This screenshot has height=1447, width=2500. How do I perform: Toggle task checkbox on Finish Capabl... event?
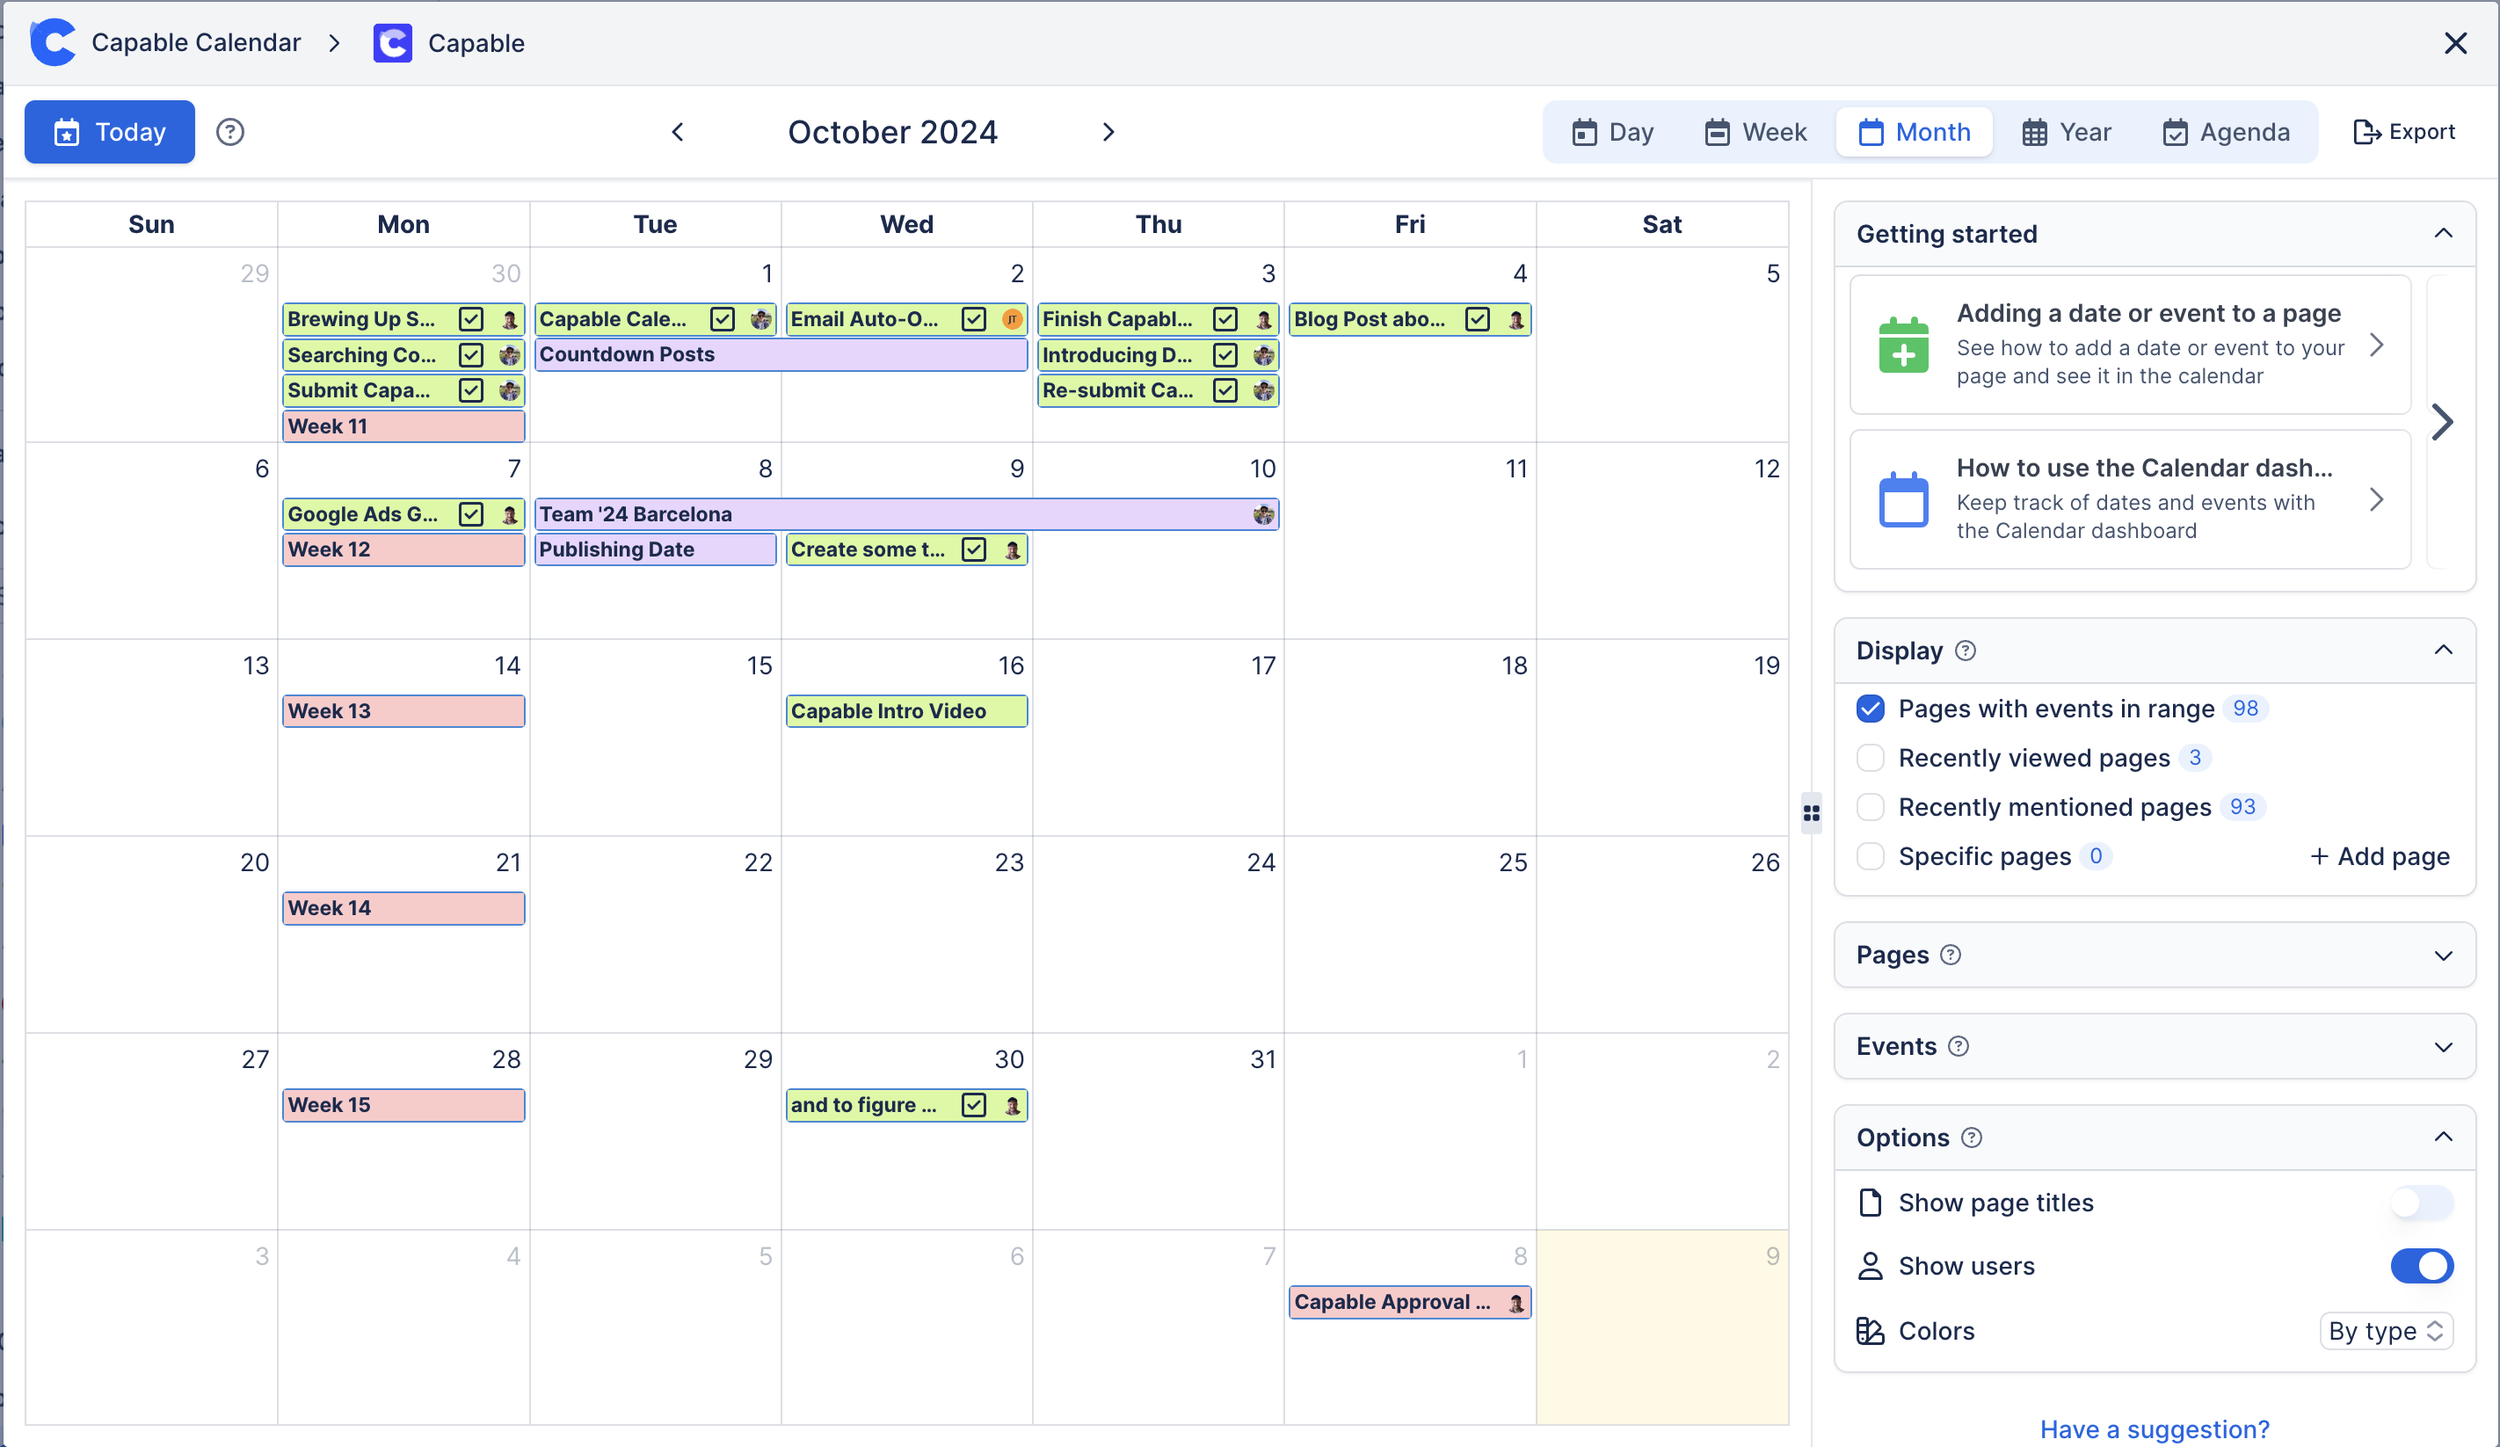point(1225,319)
